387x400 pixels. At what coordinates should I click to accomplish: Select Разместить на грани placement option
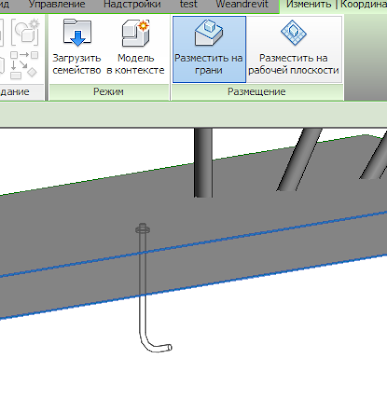click(209, 49)
